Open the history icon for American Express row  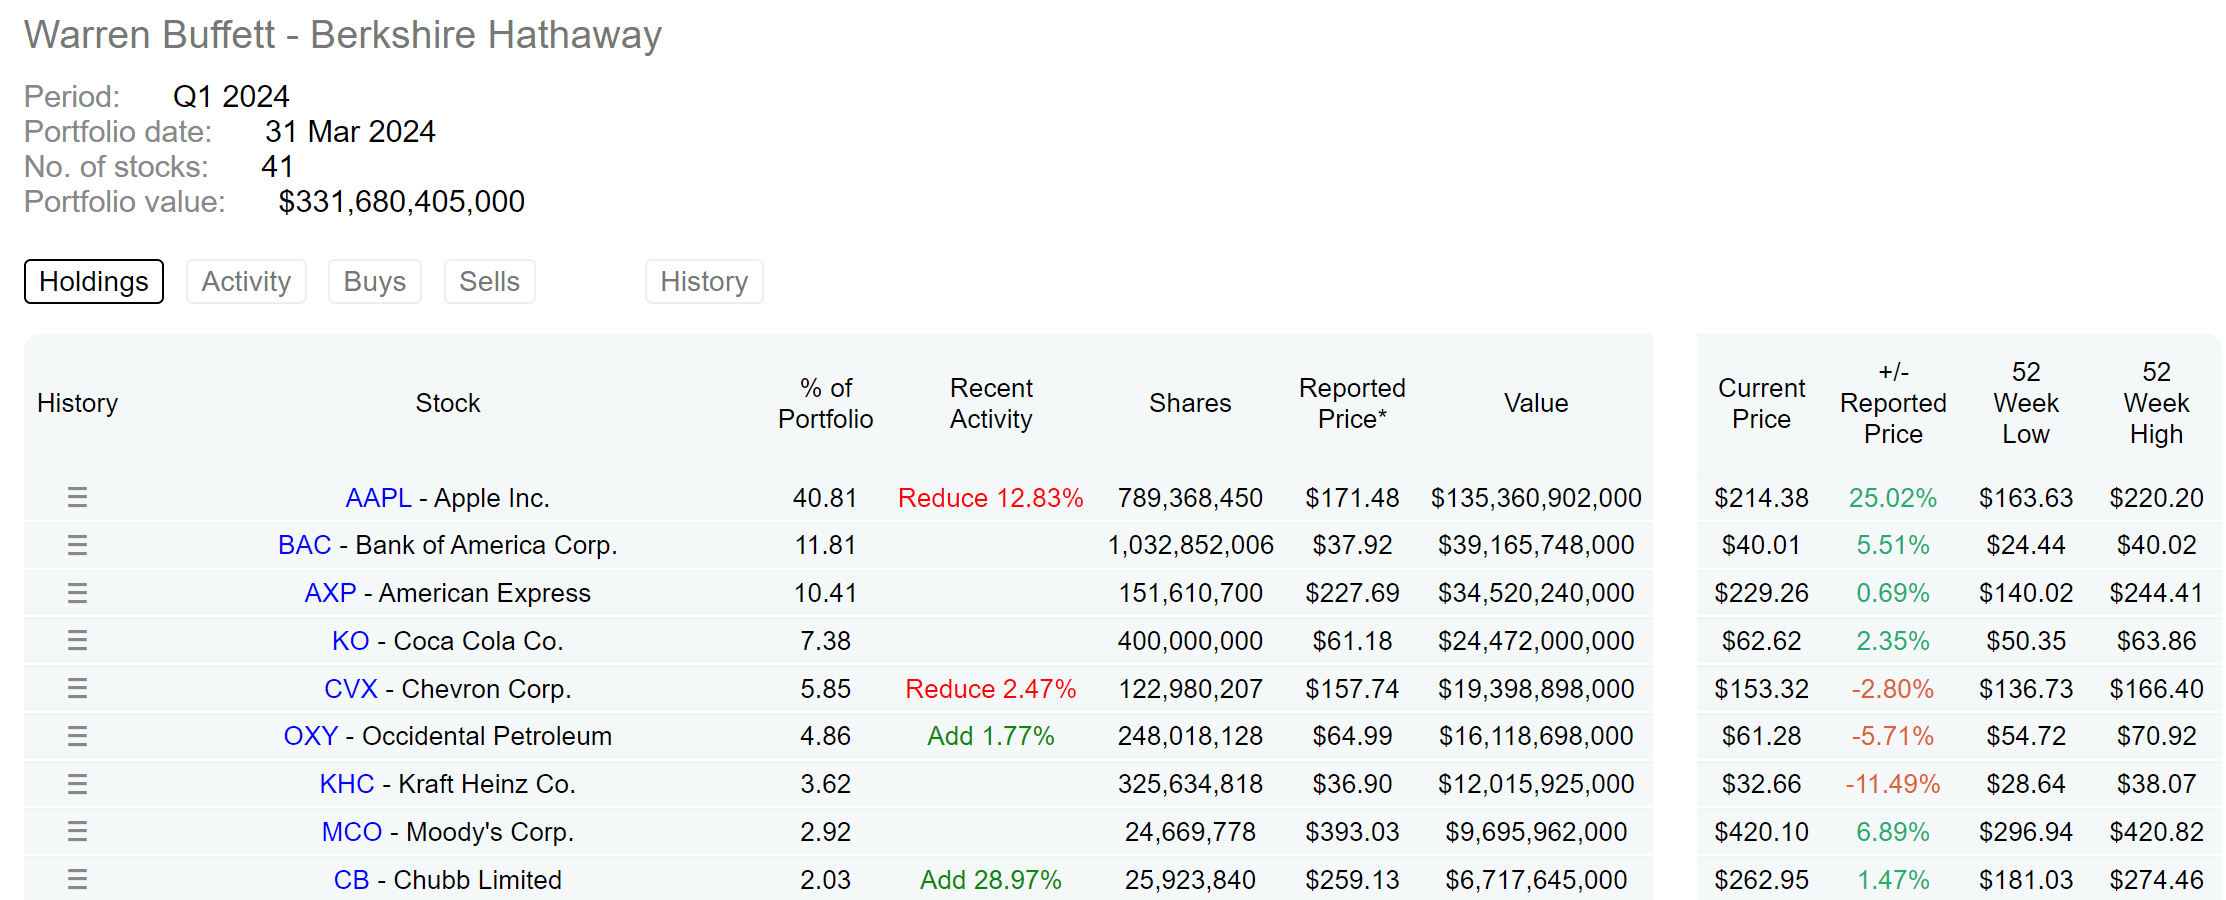tap(77, 592)
